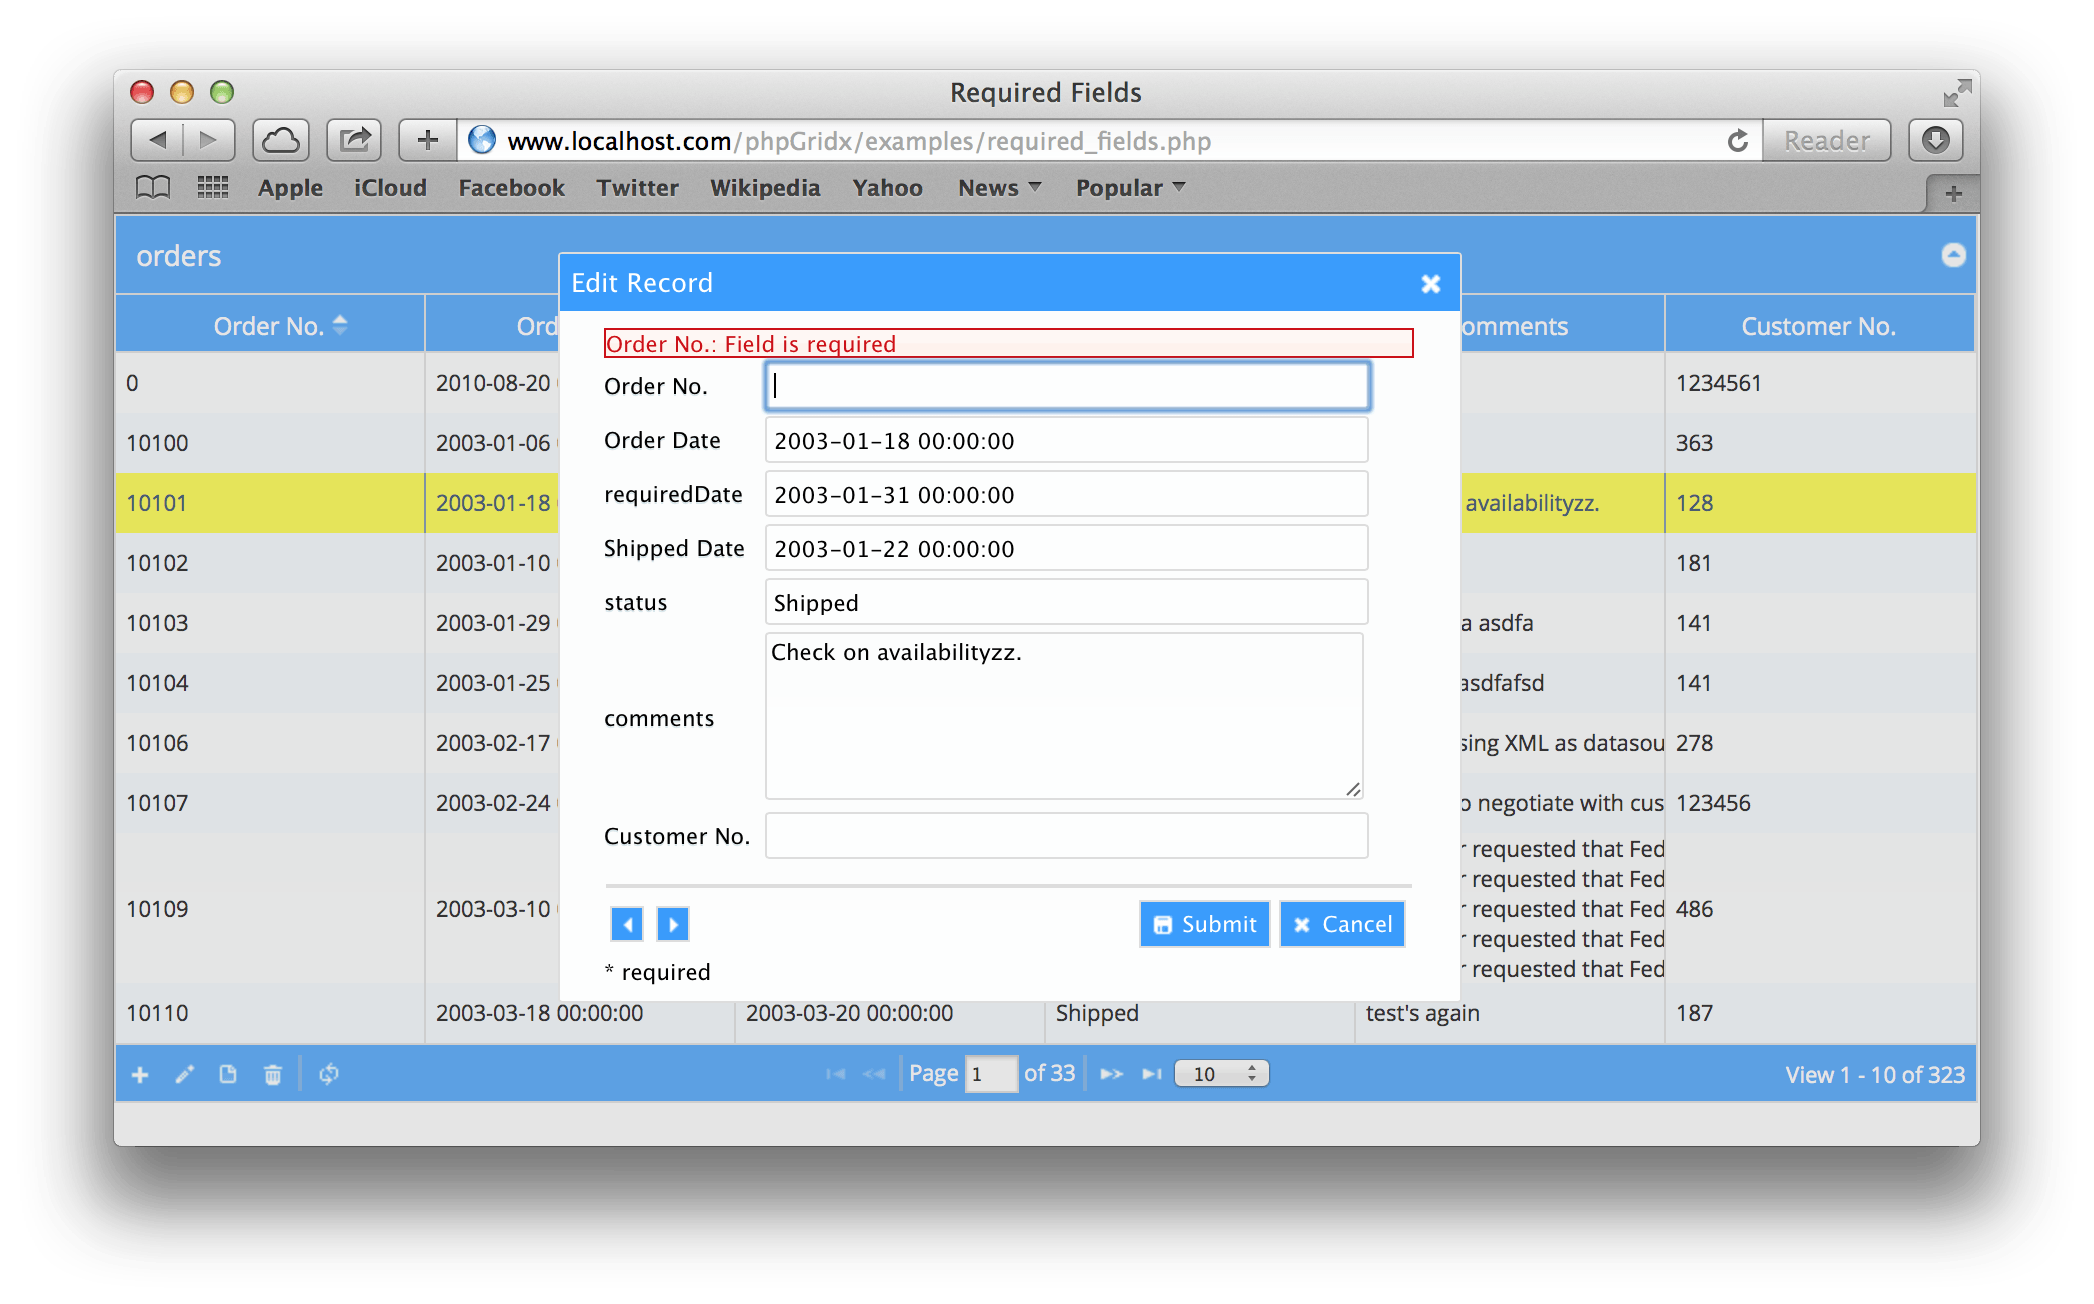Open the Reading List book icon
2094x1304 pixels.
[x=153, y=187]
